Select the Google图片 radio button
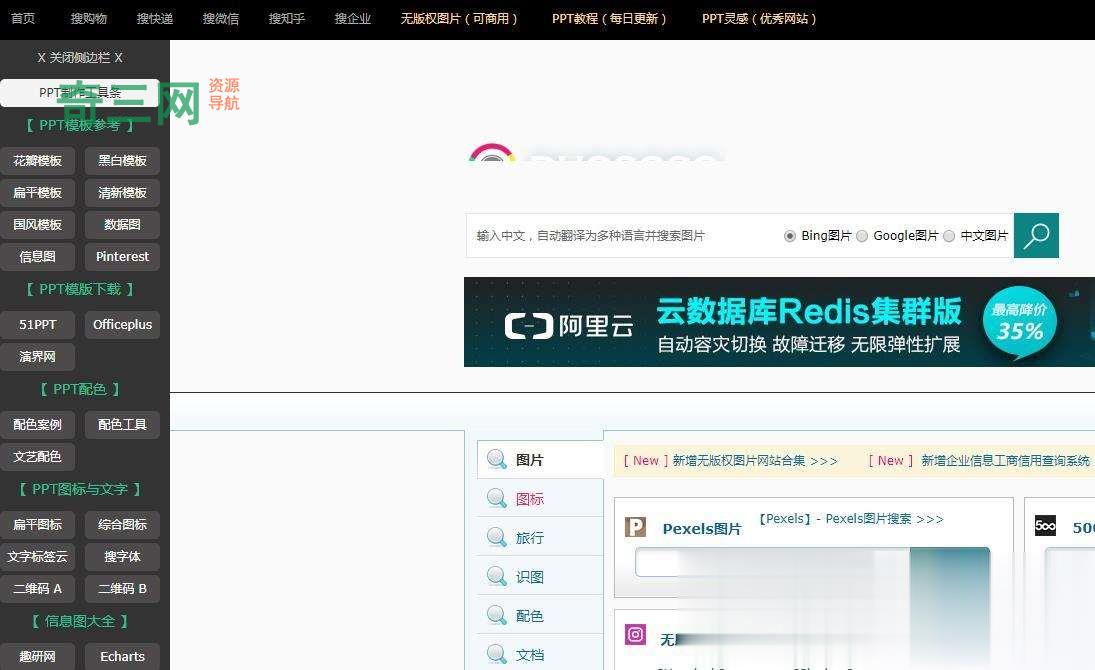 pyautogui.click(x=862, y=236)
